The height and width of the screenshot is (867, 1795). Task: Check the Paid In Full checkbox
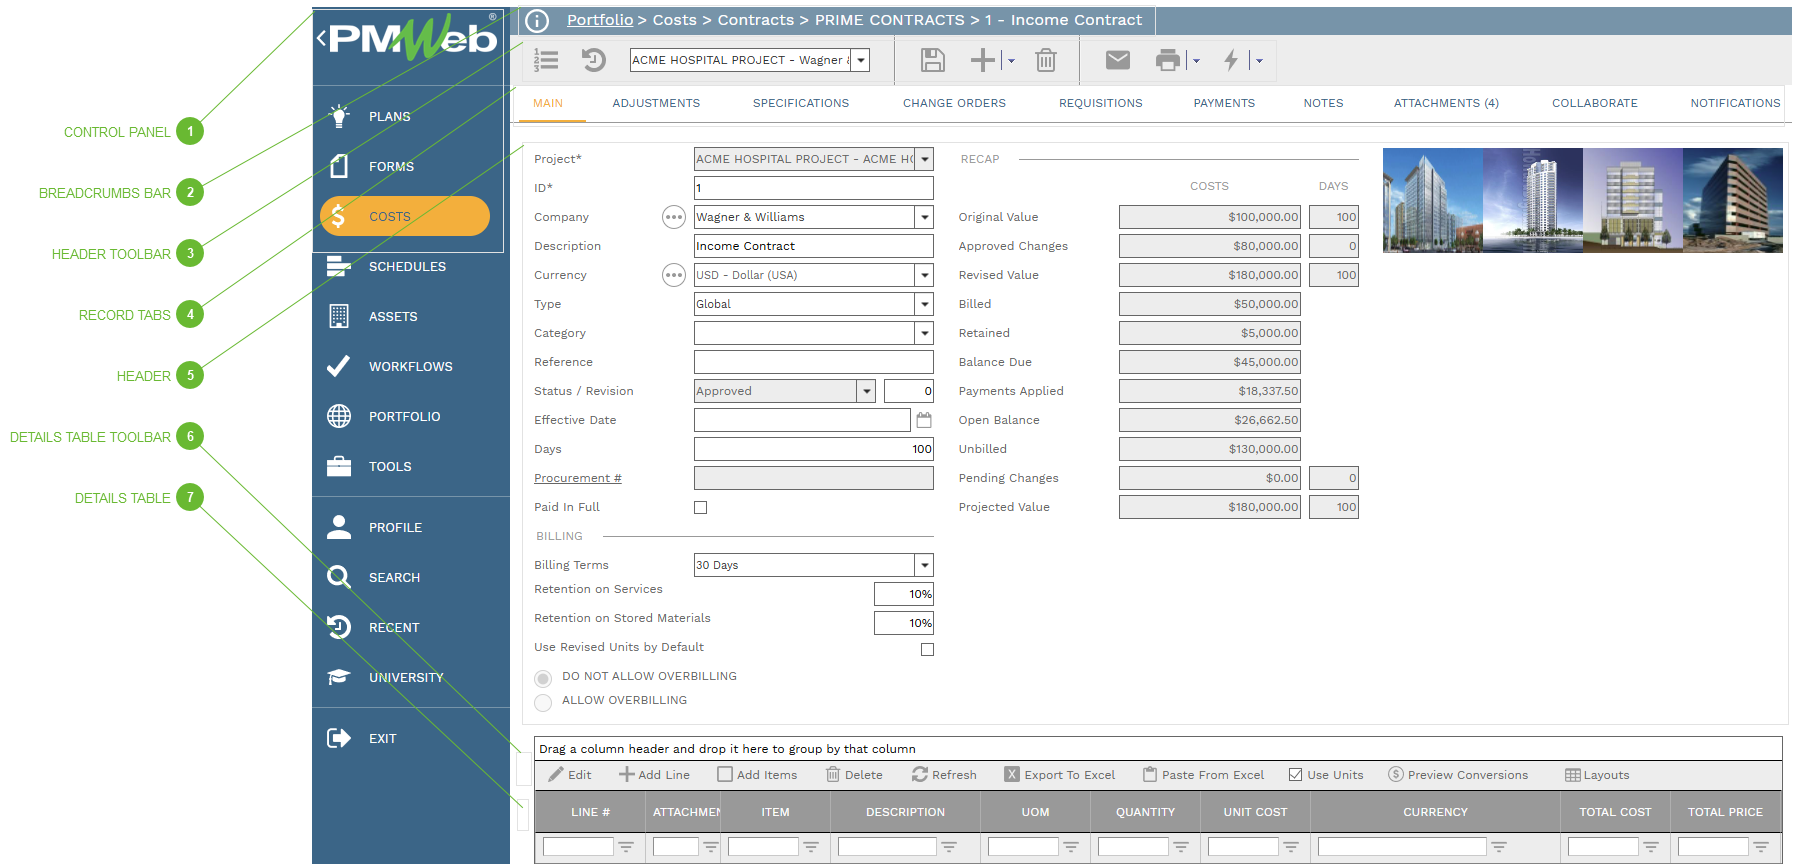(701, 508)
